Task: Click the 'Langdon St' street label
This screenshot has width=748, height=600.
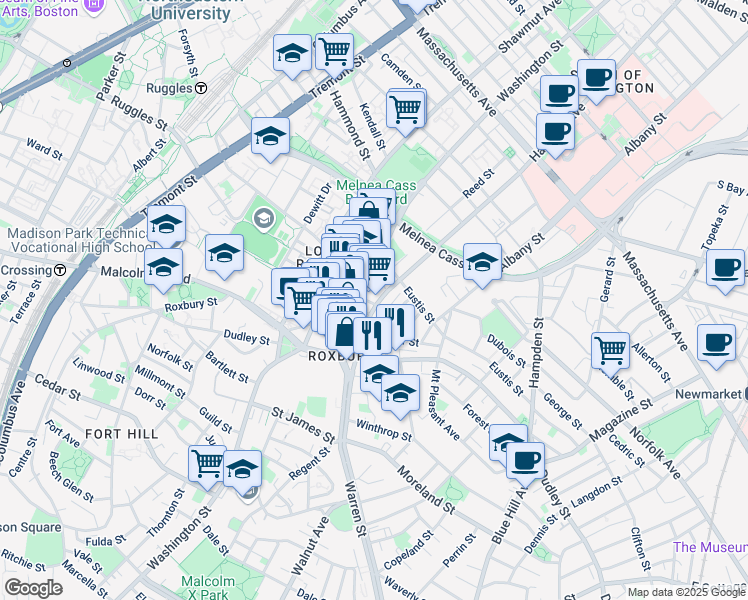Action: pyautogui.click(x=596, y=492)
